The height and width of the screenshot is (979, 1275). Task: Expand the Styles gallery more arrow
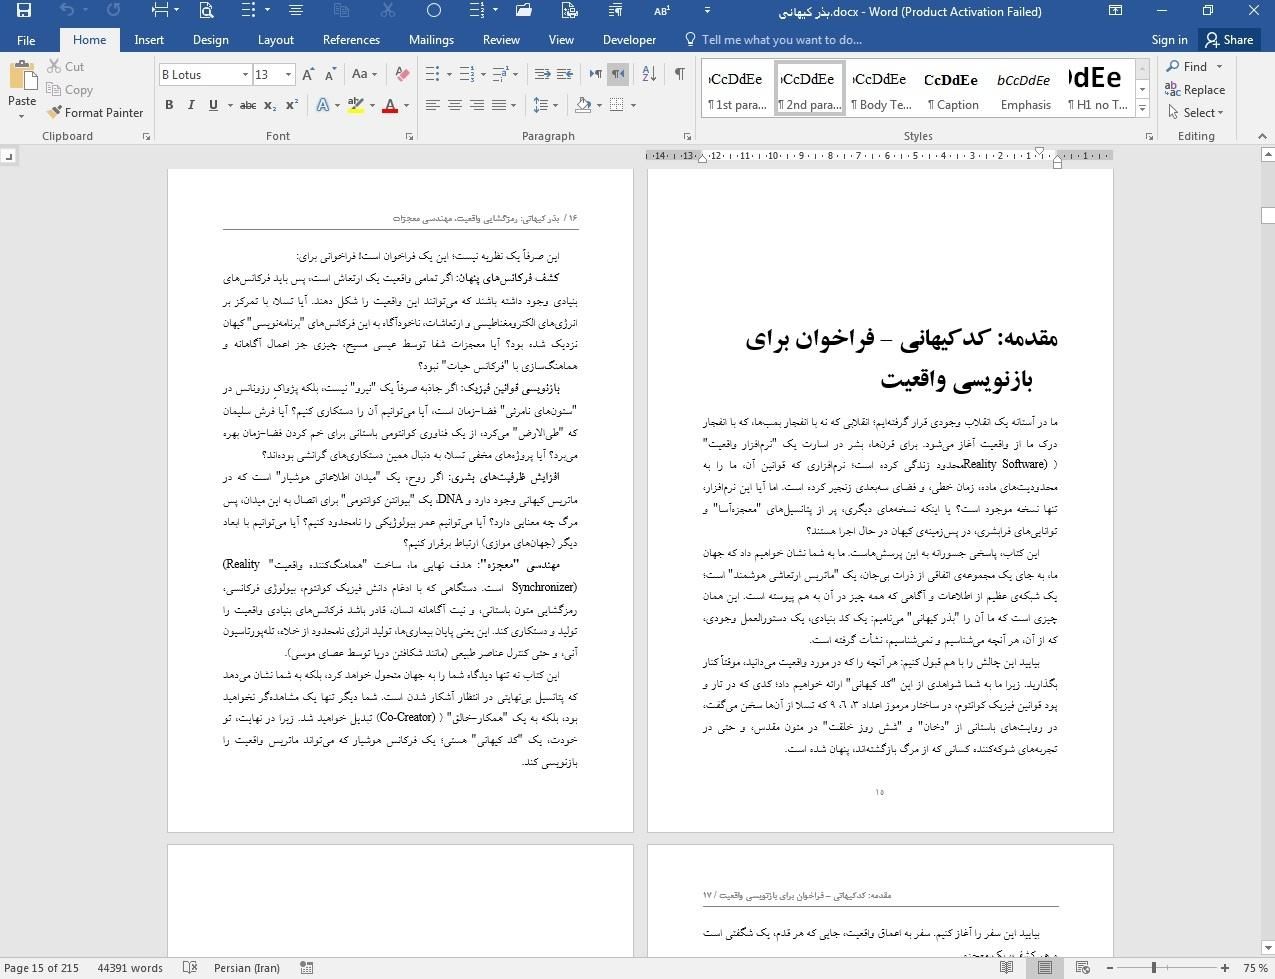pos(1142,106)
